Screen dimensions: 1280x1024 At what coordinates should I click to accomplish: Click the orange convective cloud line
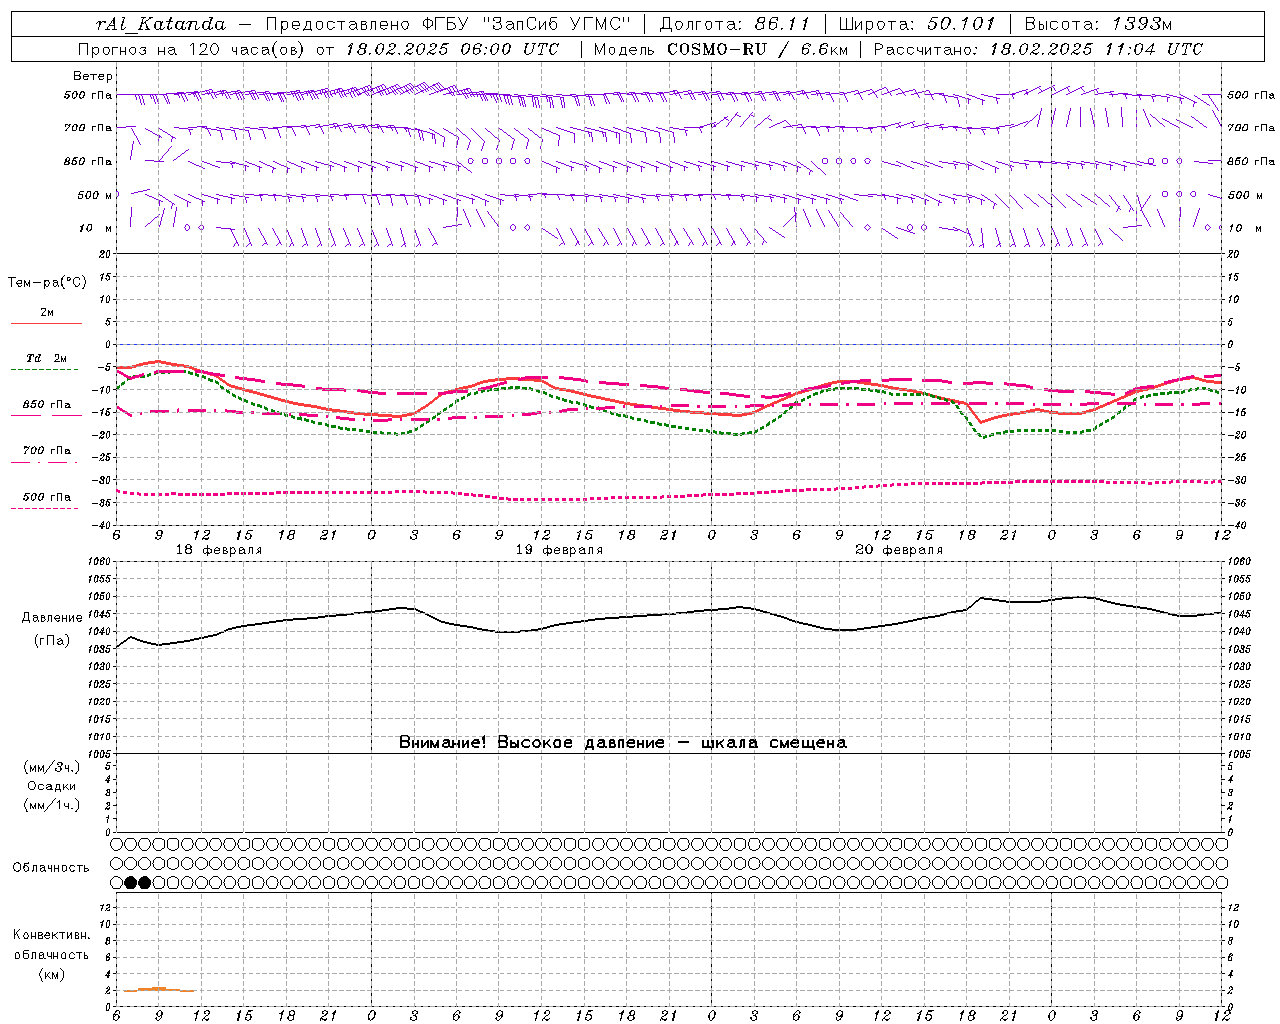point(158,989)
